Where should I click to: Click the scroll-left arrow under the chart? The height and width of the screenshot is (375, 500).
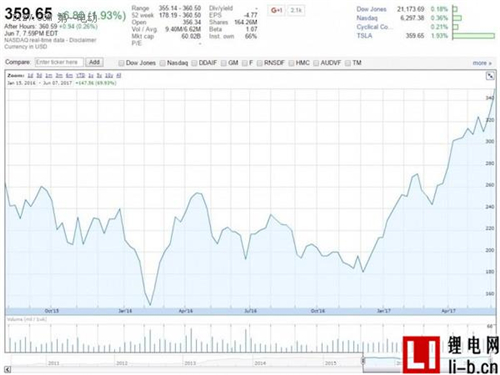pos(7,369)
